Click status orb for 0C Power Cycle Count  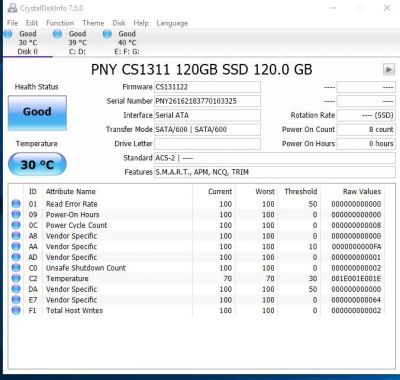coord(16,225)
